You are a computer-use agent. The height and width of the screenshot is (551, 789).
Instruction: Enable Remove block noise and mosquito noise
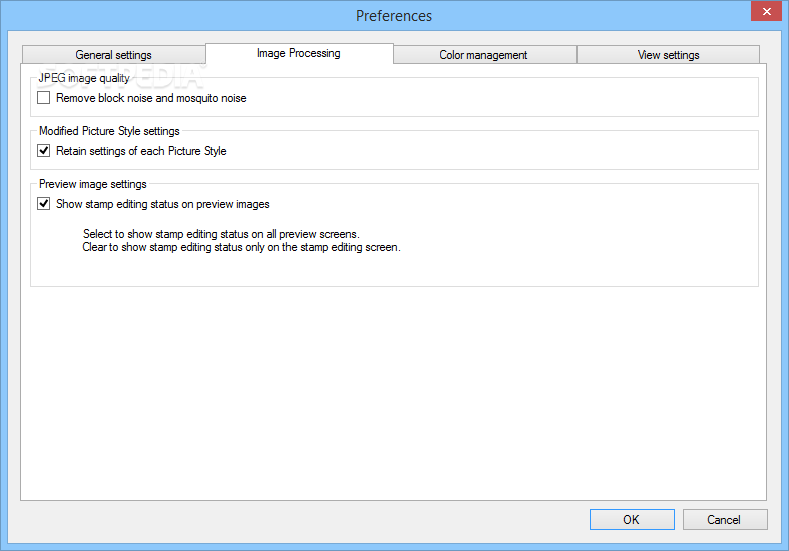(44, 98)
